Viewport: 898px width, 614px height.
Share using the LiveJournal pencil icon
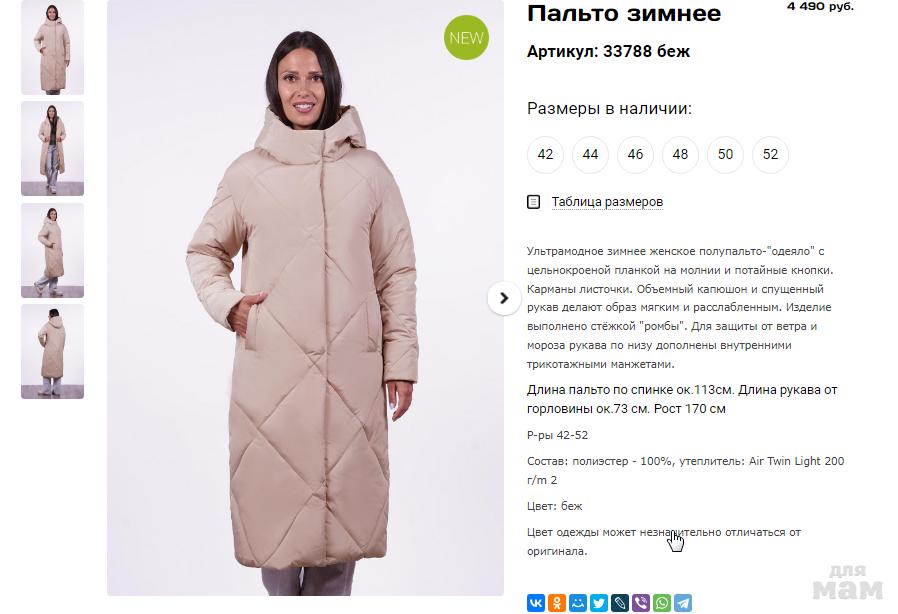click(620, 603)
